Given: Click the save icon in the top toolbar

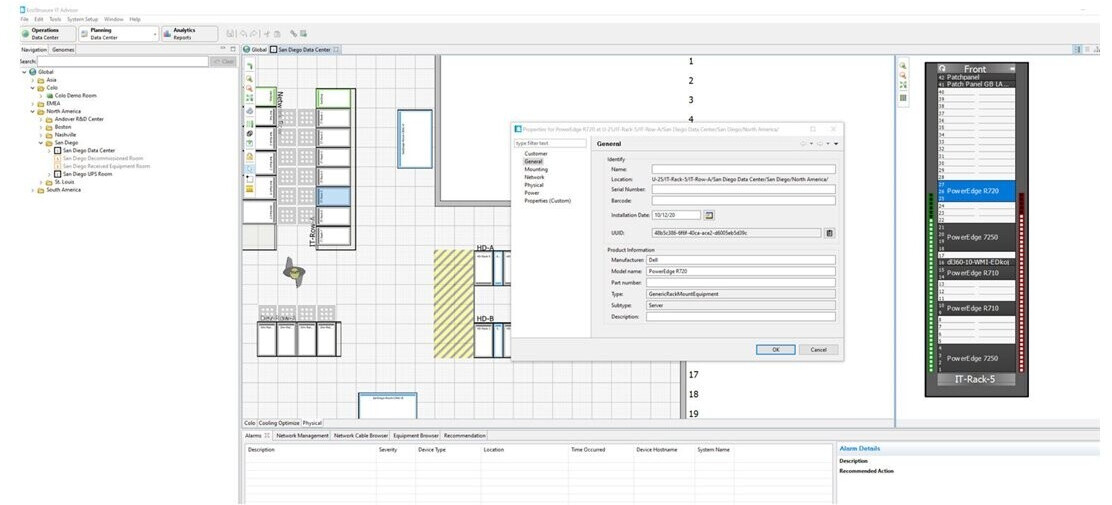Looking at the screenshot, I should [231, 34].
